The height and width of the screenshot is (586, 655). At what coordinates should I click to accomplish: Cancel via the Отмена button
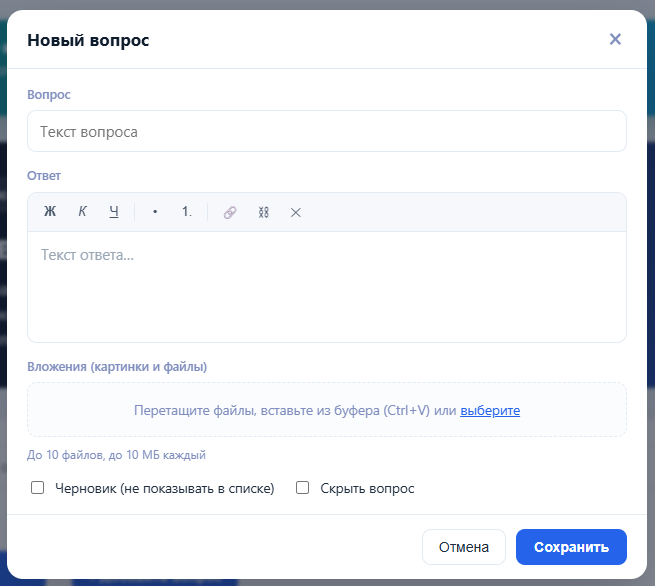464,547
